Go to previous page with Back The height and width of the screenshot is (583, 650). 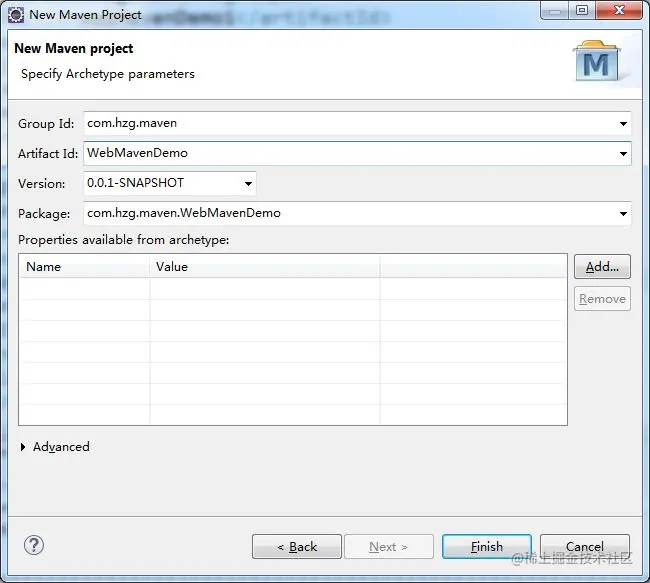(297, 547)
